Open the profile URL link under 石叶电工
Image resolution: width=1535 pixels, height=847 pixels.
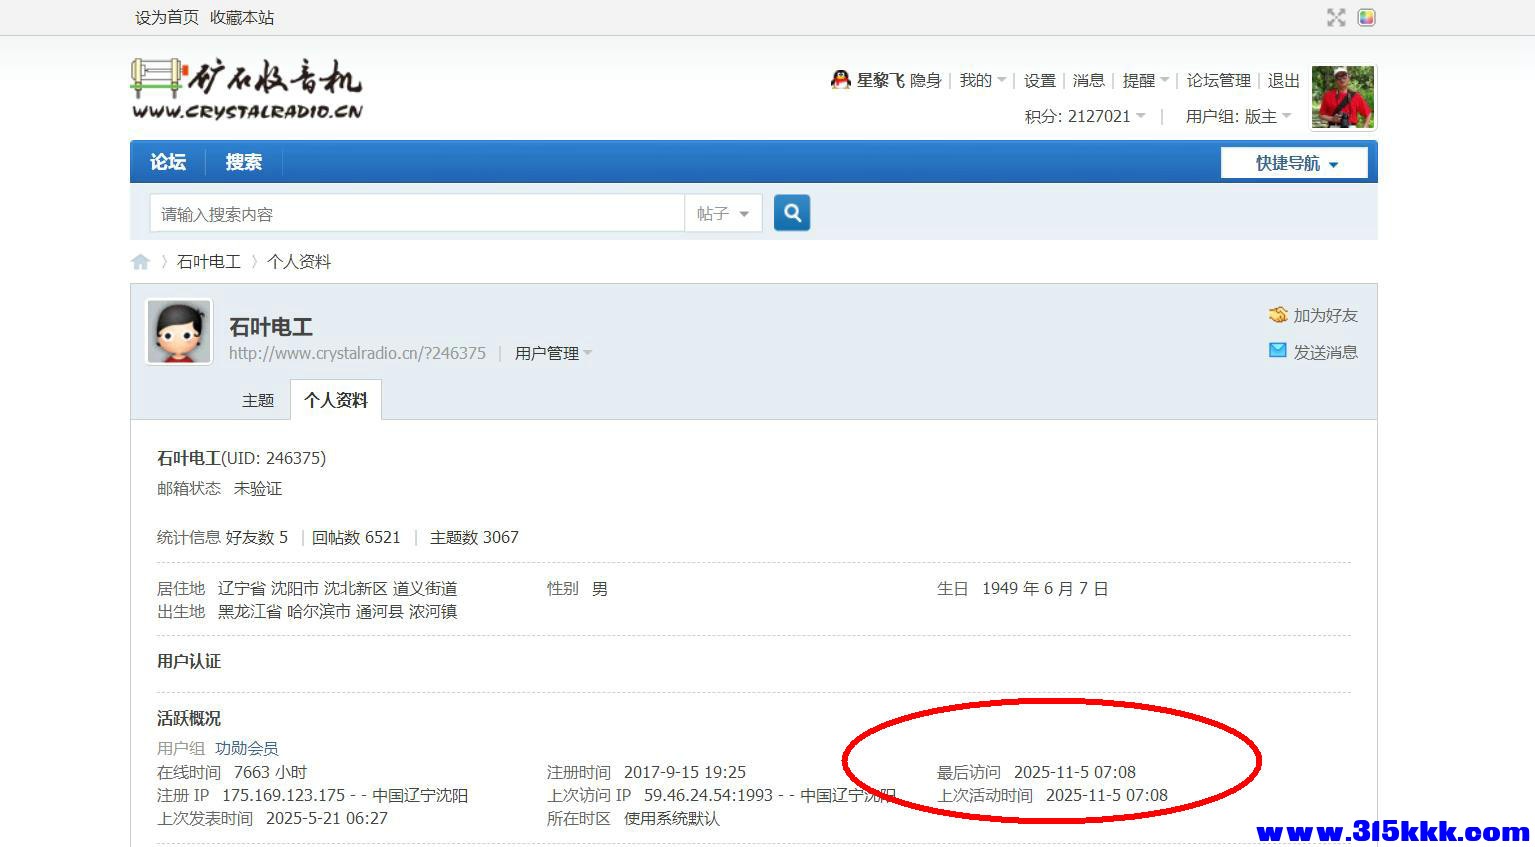pyautogui.click(x=357, y=352)
